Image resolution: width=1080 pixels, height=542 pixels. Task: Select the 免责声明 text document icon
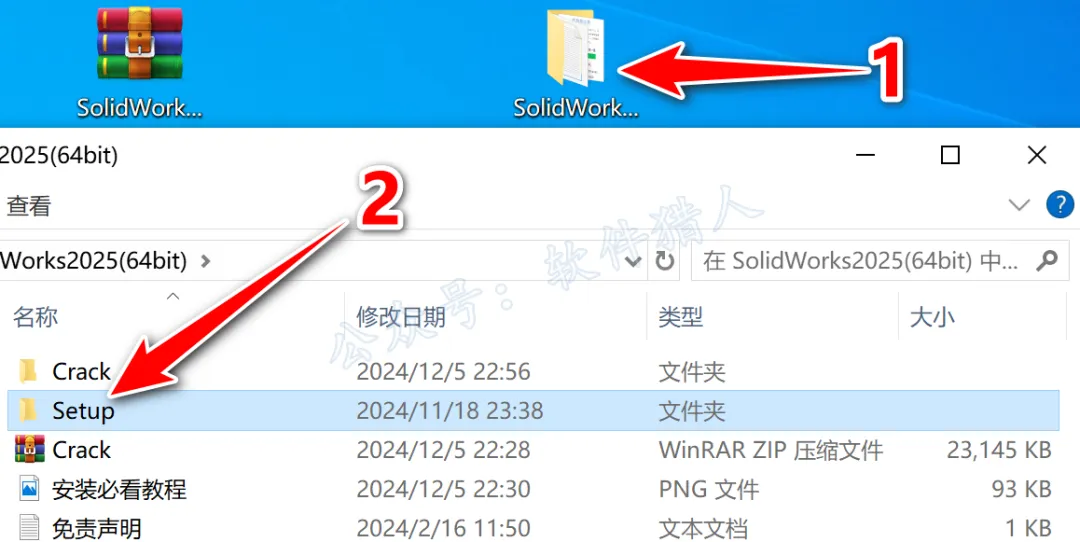tap(29, 528)
